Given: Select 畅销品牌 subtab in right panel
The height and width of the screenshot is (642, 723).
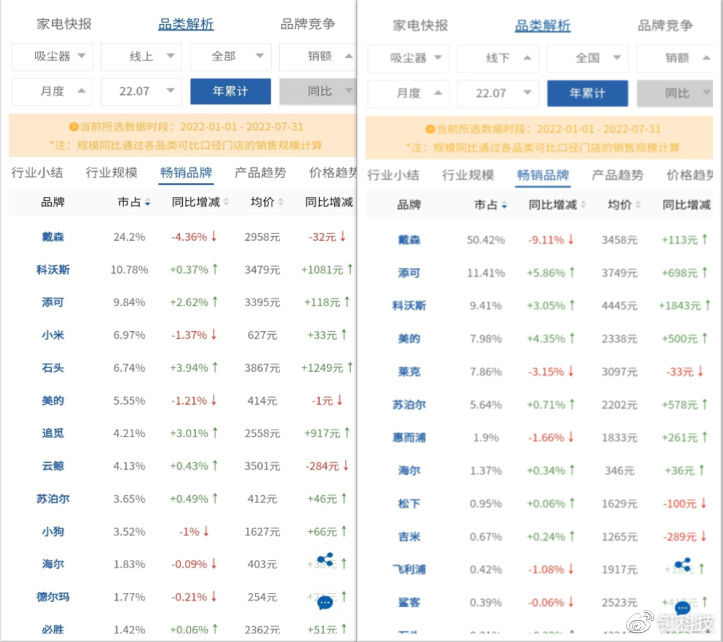Looking at the screenshot, I should pyautogui.click(x=543, y=175).
